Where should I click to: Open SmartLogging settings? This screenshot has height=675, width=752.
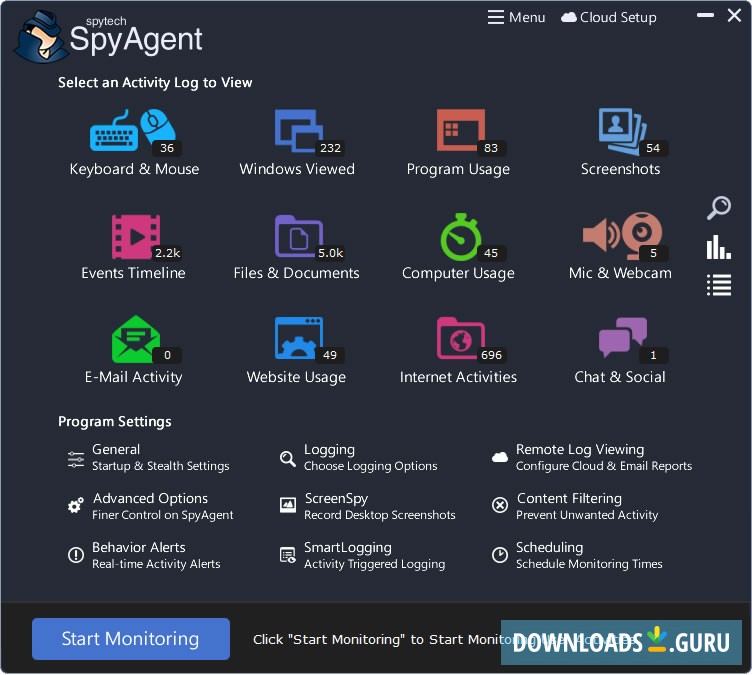[x=348, y=547]
